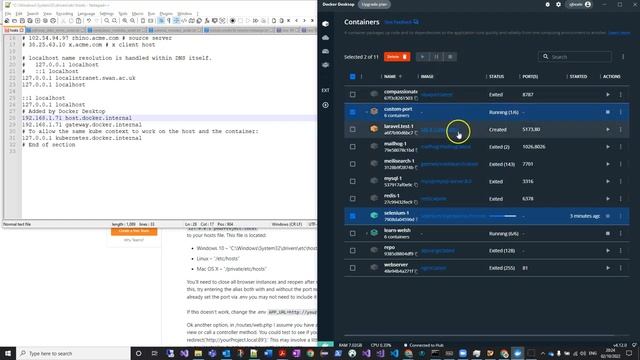This screenshot has height=360, width=640.
Task: Check the mysql-1 checkbox
Action: click(x=353, y=181)
